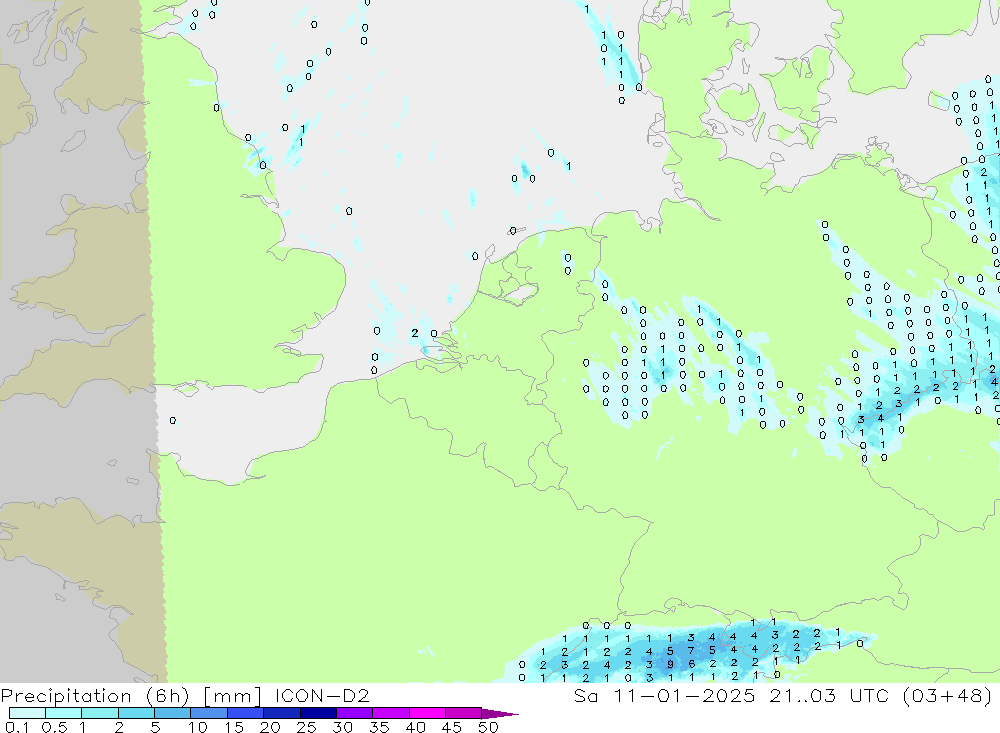
Task: Click the arrow tip above 50 mm
Action: pos(500,714)
